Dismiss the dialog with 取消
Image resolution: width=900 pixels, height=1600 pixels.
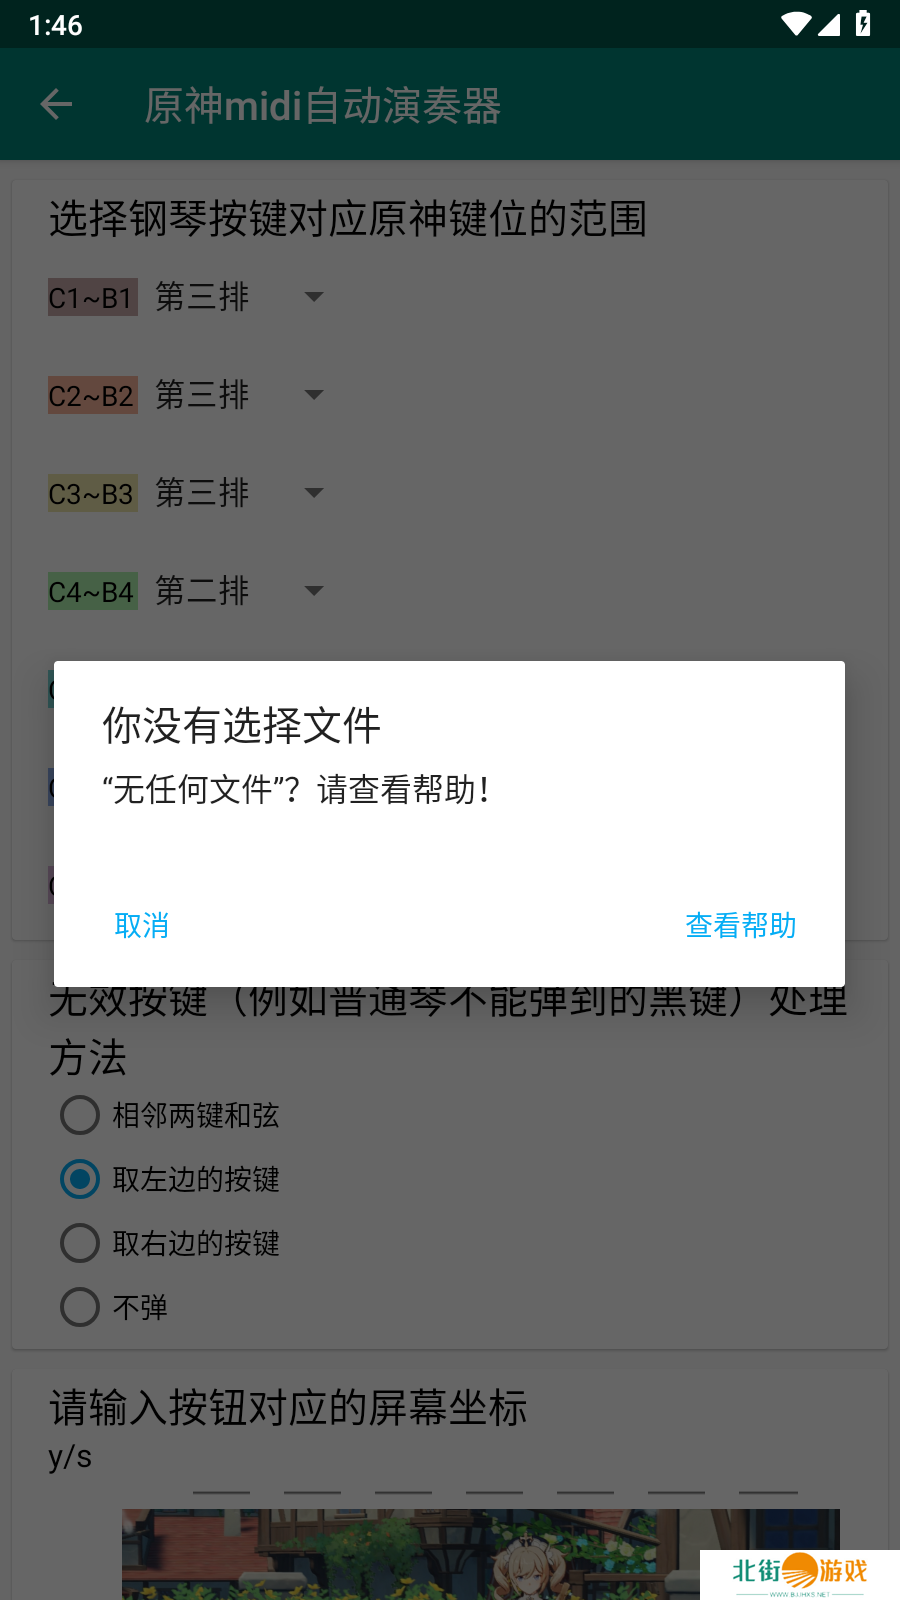pos(142,925)
